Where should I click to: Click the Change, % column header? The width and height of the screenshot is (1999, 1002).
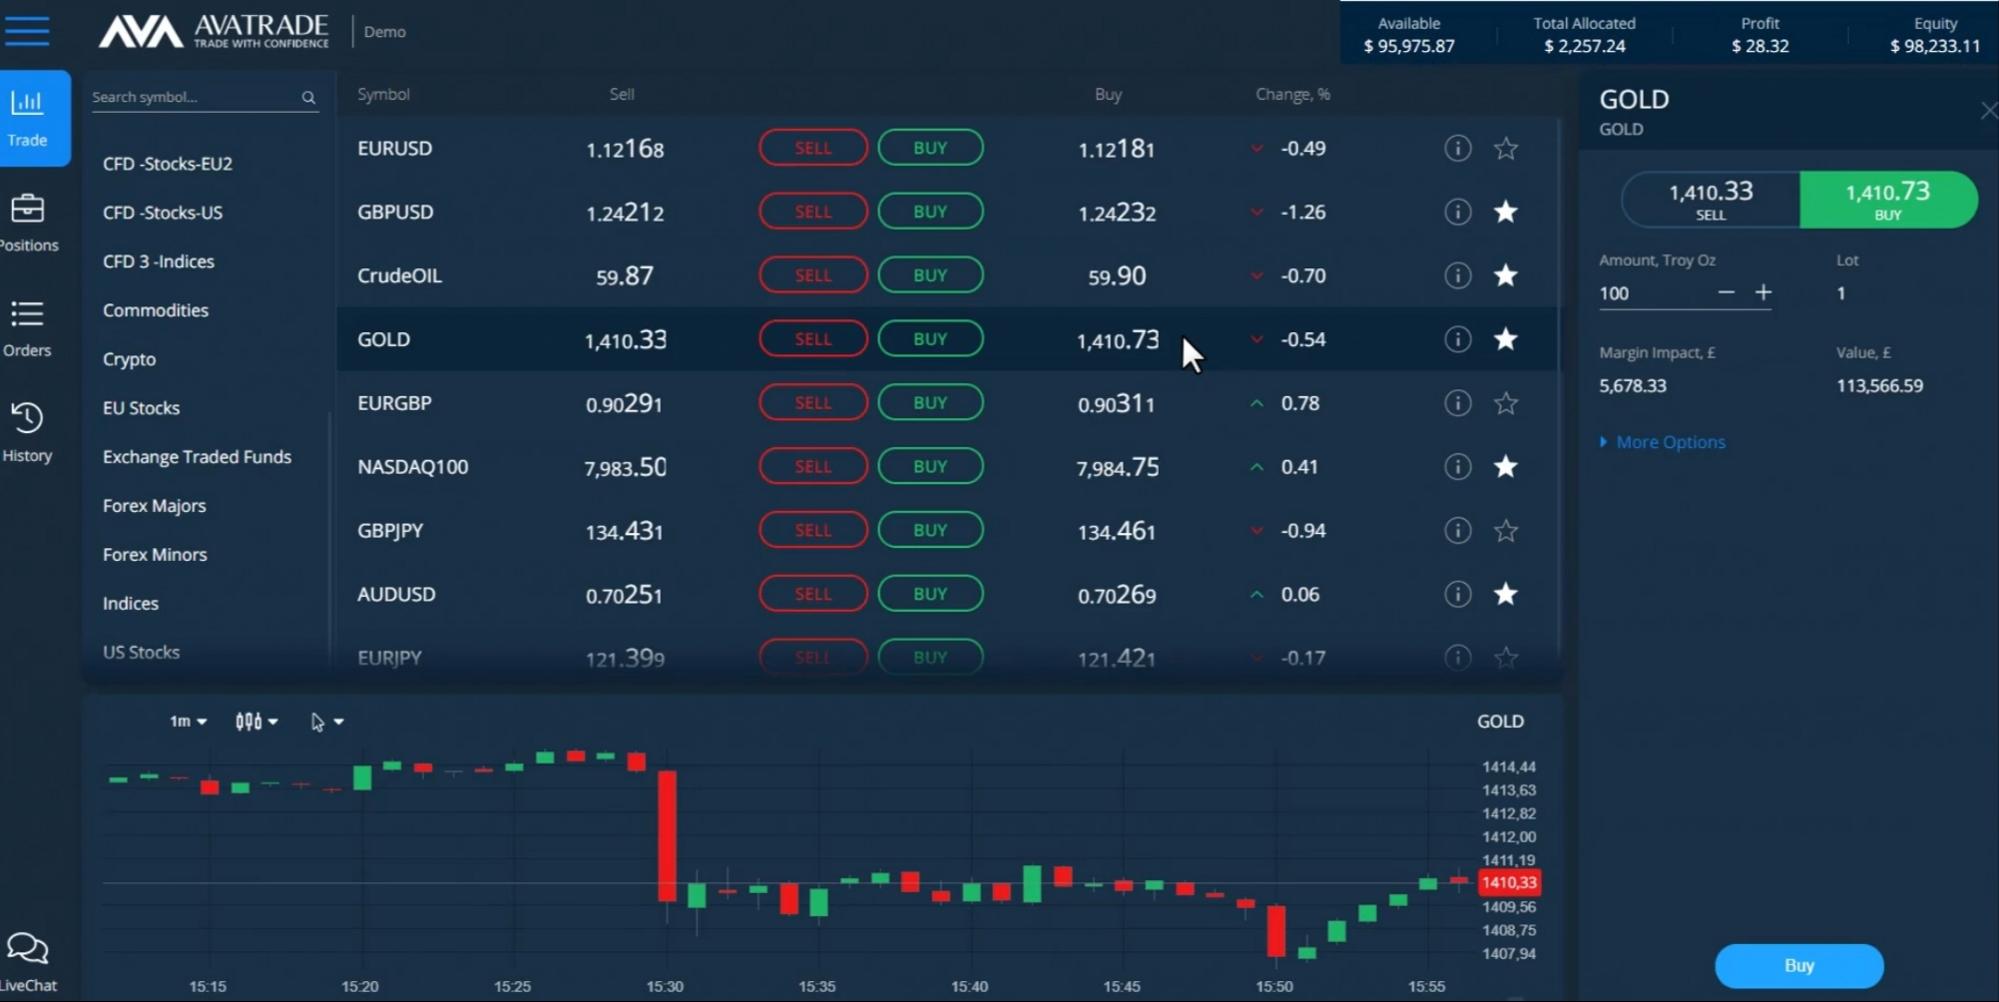(1293, 94)
